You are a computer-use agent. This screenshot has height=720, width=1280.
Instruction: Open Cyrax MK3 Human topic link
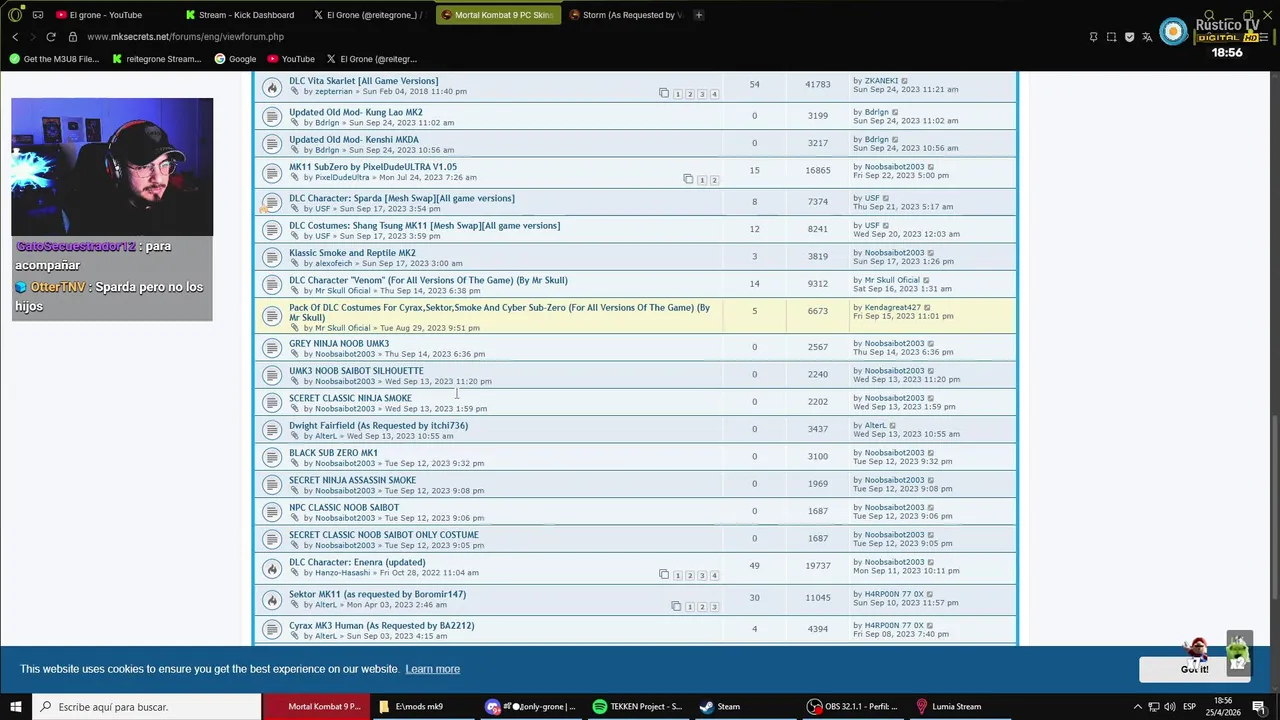(x=382, y=626)
